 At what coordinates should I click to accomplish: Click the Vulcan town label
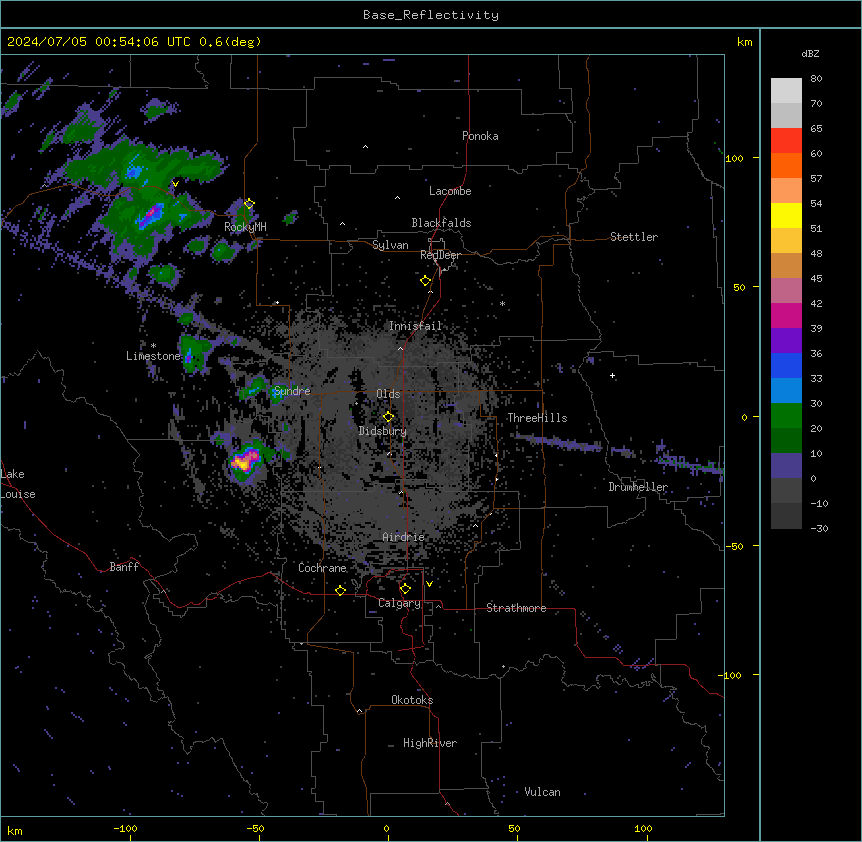543,792
